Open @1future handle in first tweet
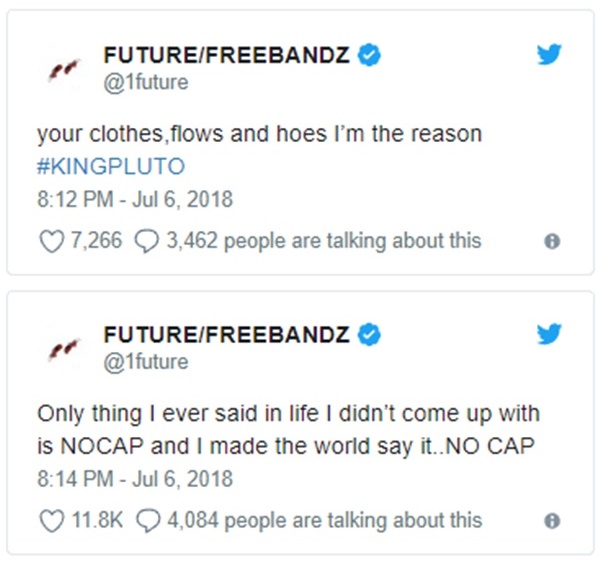Screen dimensions: 600x567 click(145, 82)
